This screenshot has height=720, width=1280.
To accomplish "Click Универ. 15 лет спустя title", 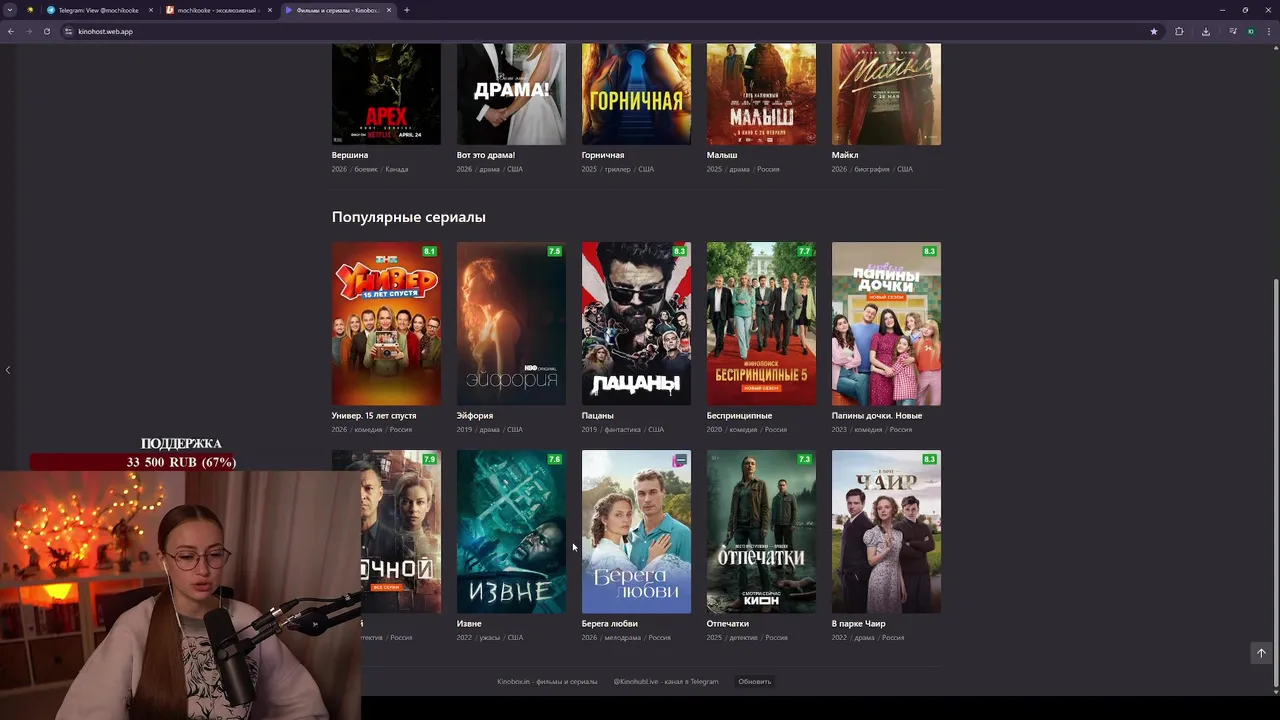I will 374,415.
